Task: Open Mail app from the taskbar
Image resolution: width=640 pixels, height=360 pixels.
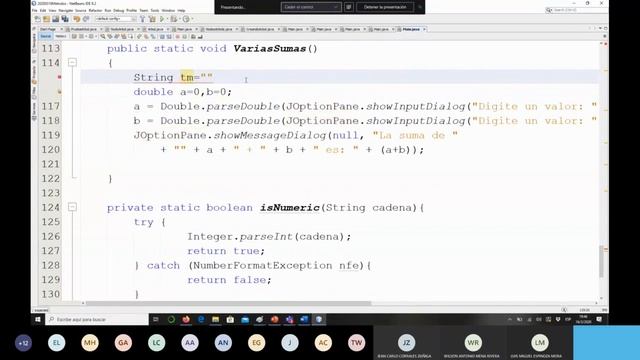Action: (245, 320)
